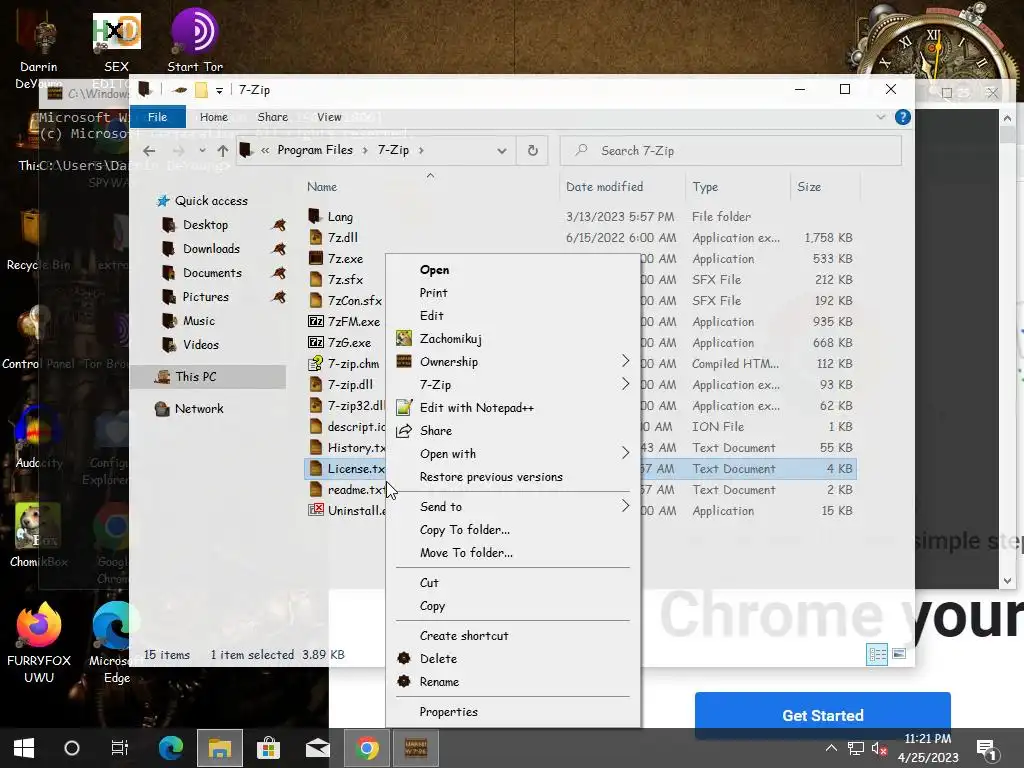Switch to Large icons view icon
1024x768 pixels.
tap(899, 654)
